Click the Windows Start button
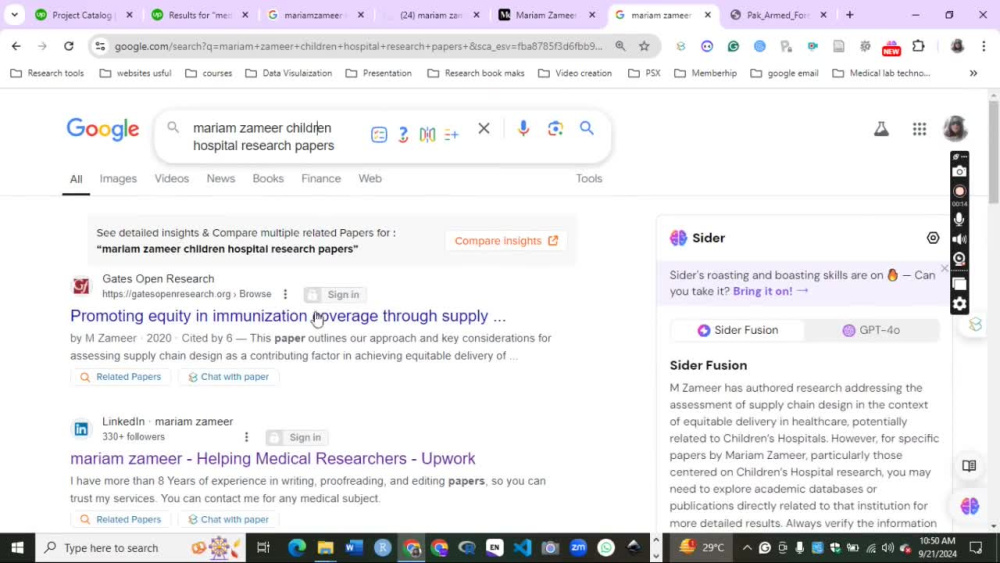The image size is (1000, 563). [x=17, y=548]
